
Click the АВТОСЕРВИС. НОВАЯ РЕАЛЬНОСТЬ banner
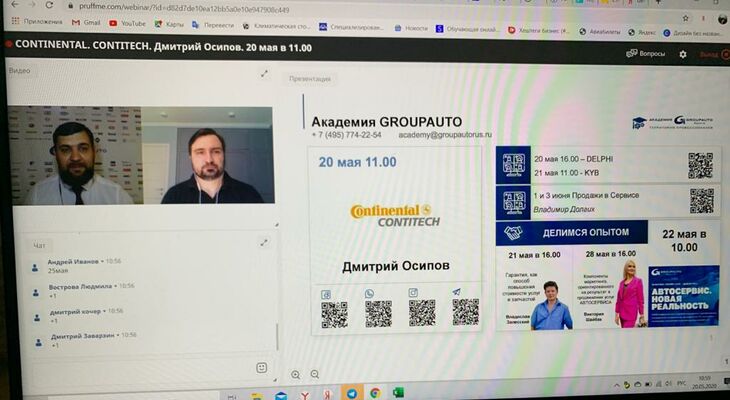pyautogui.click(x=684, y=296)
